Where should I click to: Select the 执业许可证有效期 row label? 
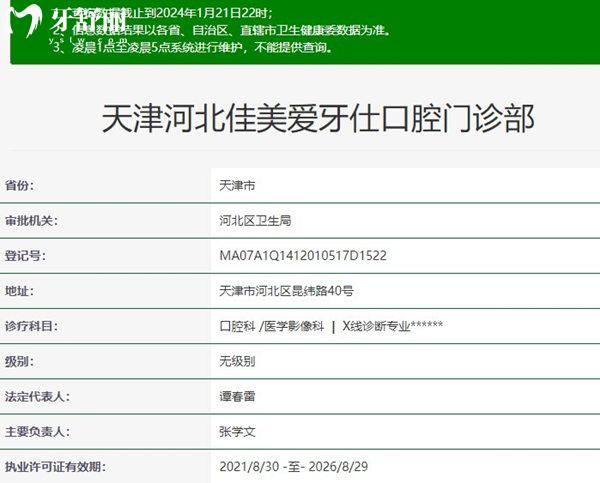point(55,467)
